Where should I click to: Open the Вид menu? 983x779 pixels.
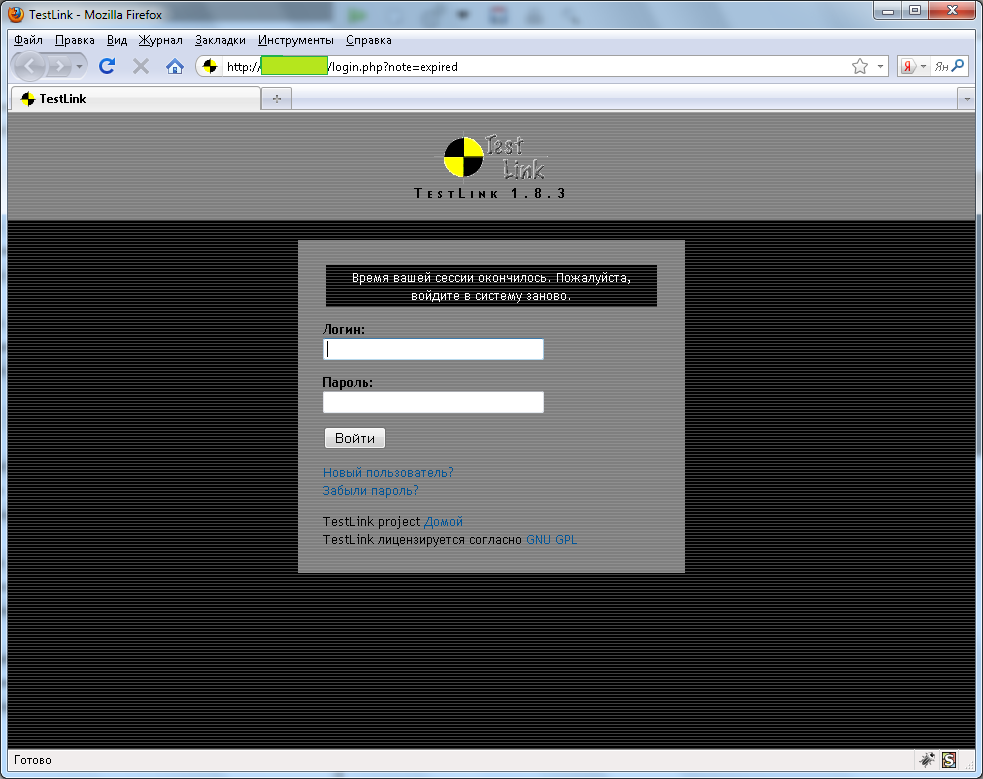[117, 40]
